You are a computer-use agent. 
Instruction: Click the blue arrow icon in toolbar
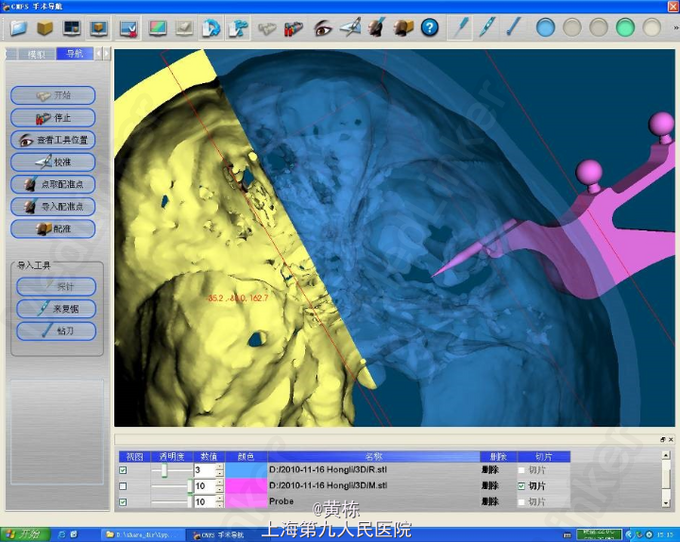click(211, 28)
